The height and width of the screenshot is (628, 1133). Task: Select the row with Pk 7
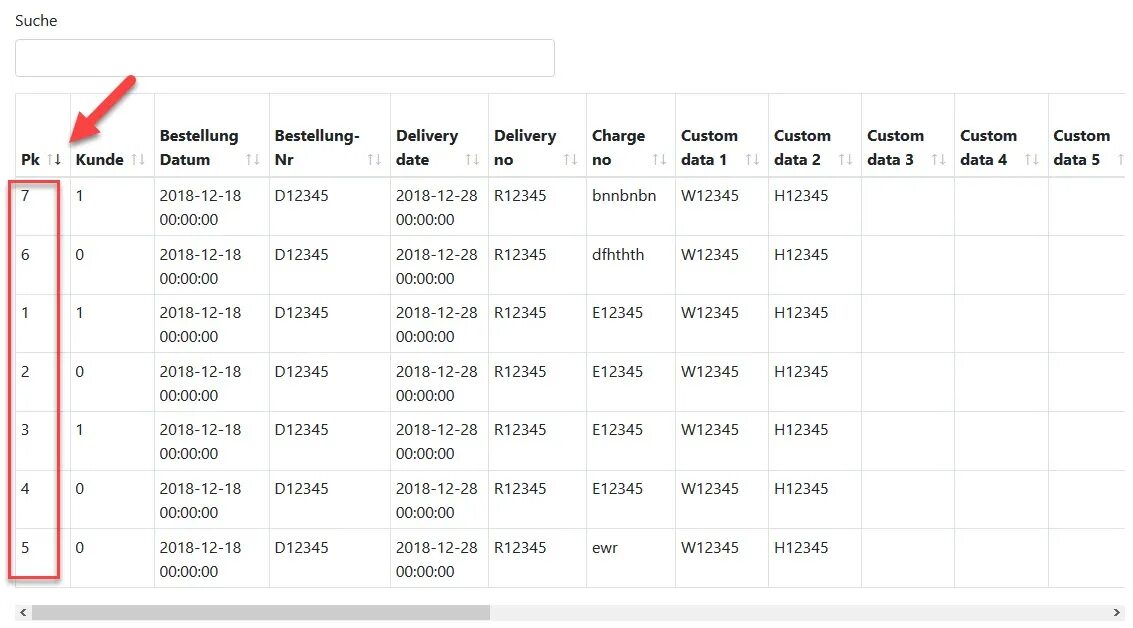(26, 196)
